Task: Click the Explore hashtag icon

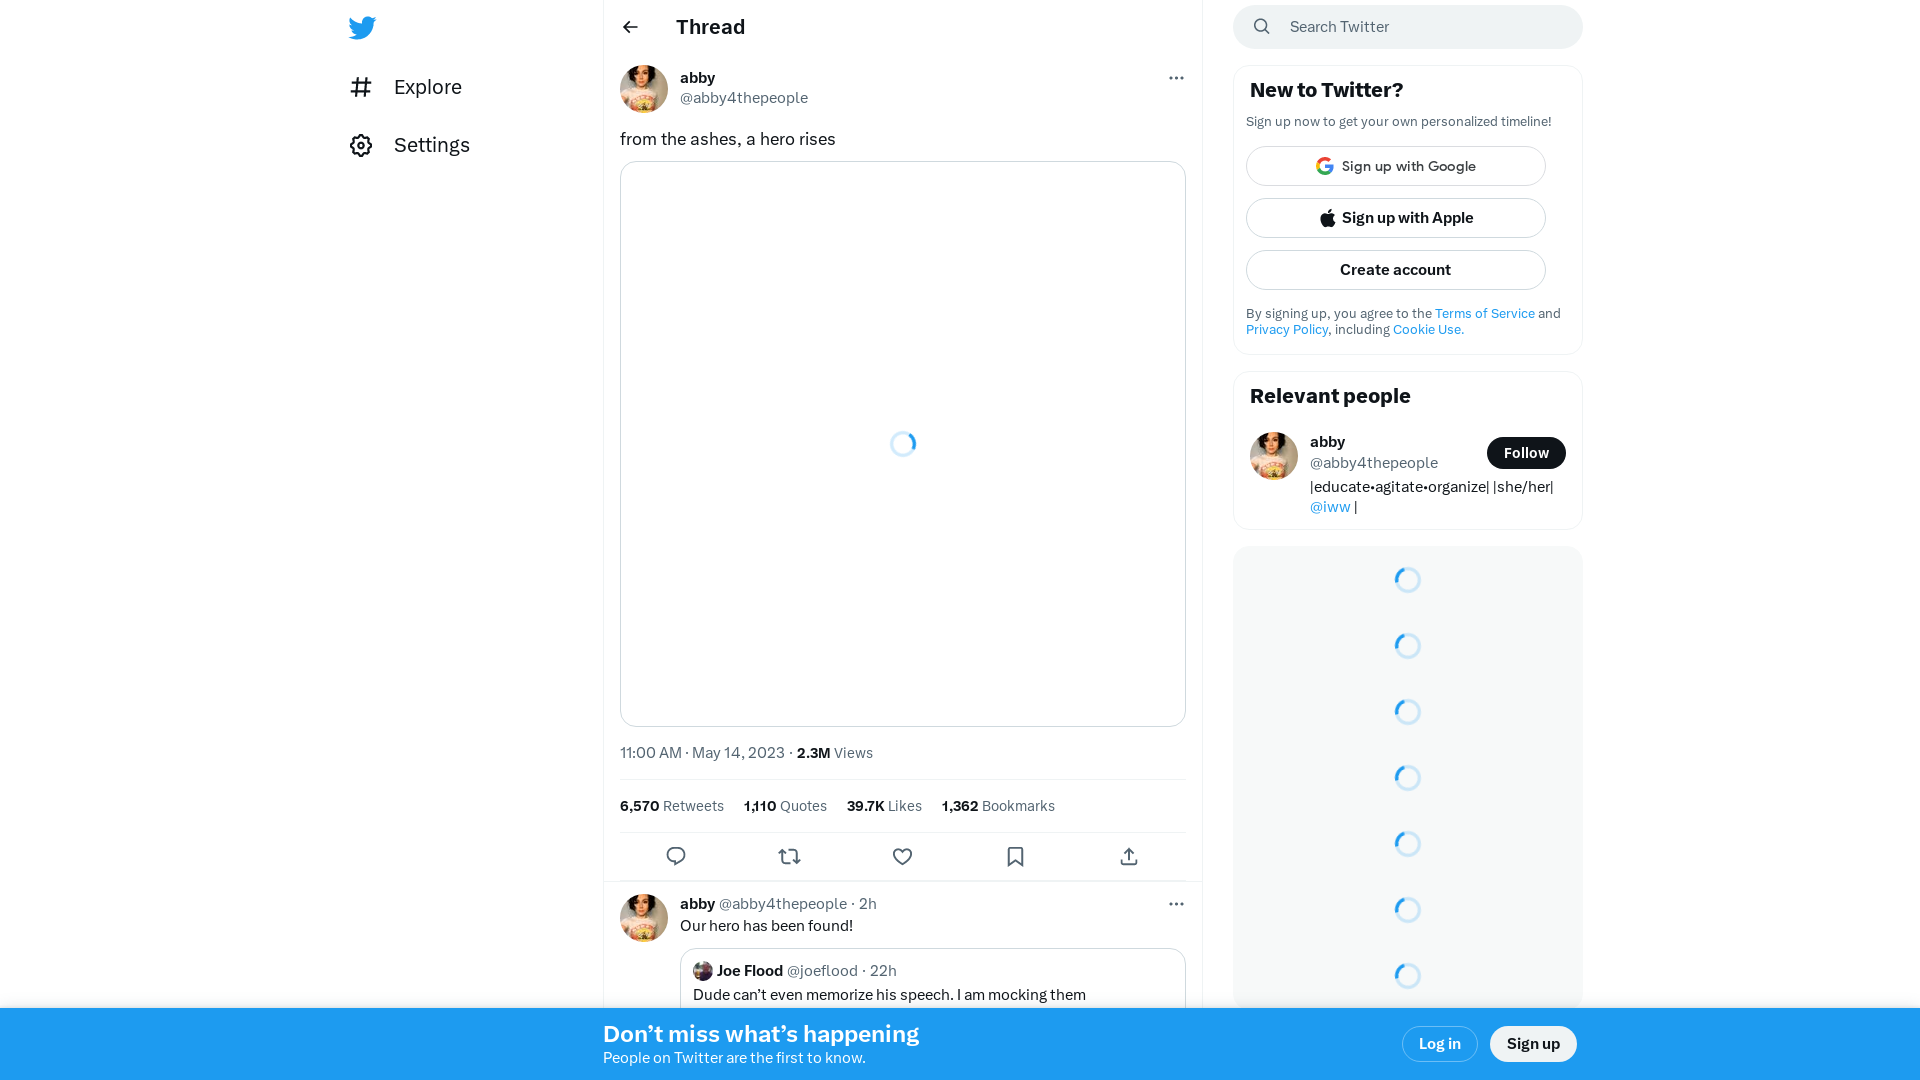Action: 361,87
